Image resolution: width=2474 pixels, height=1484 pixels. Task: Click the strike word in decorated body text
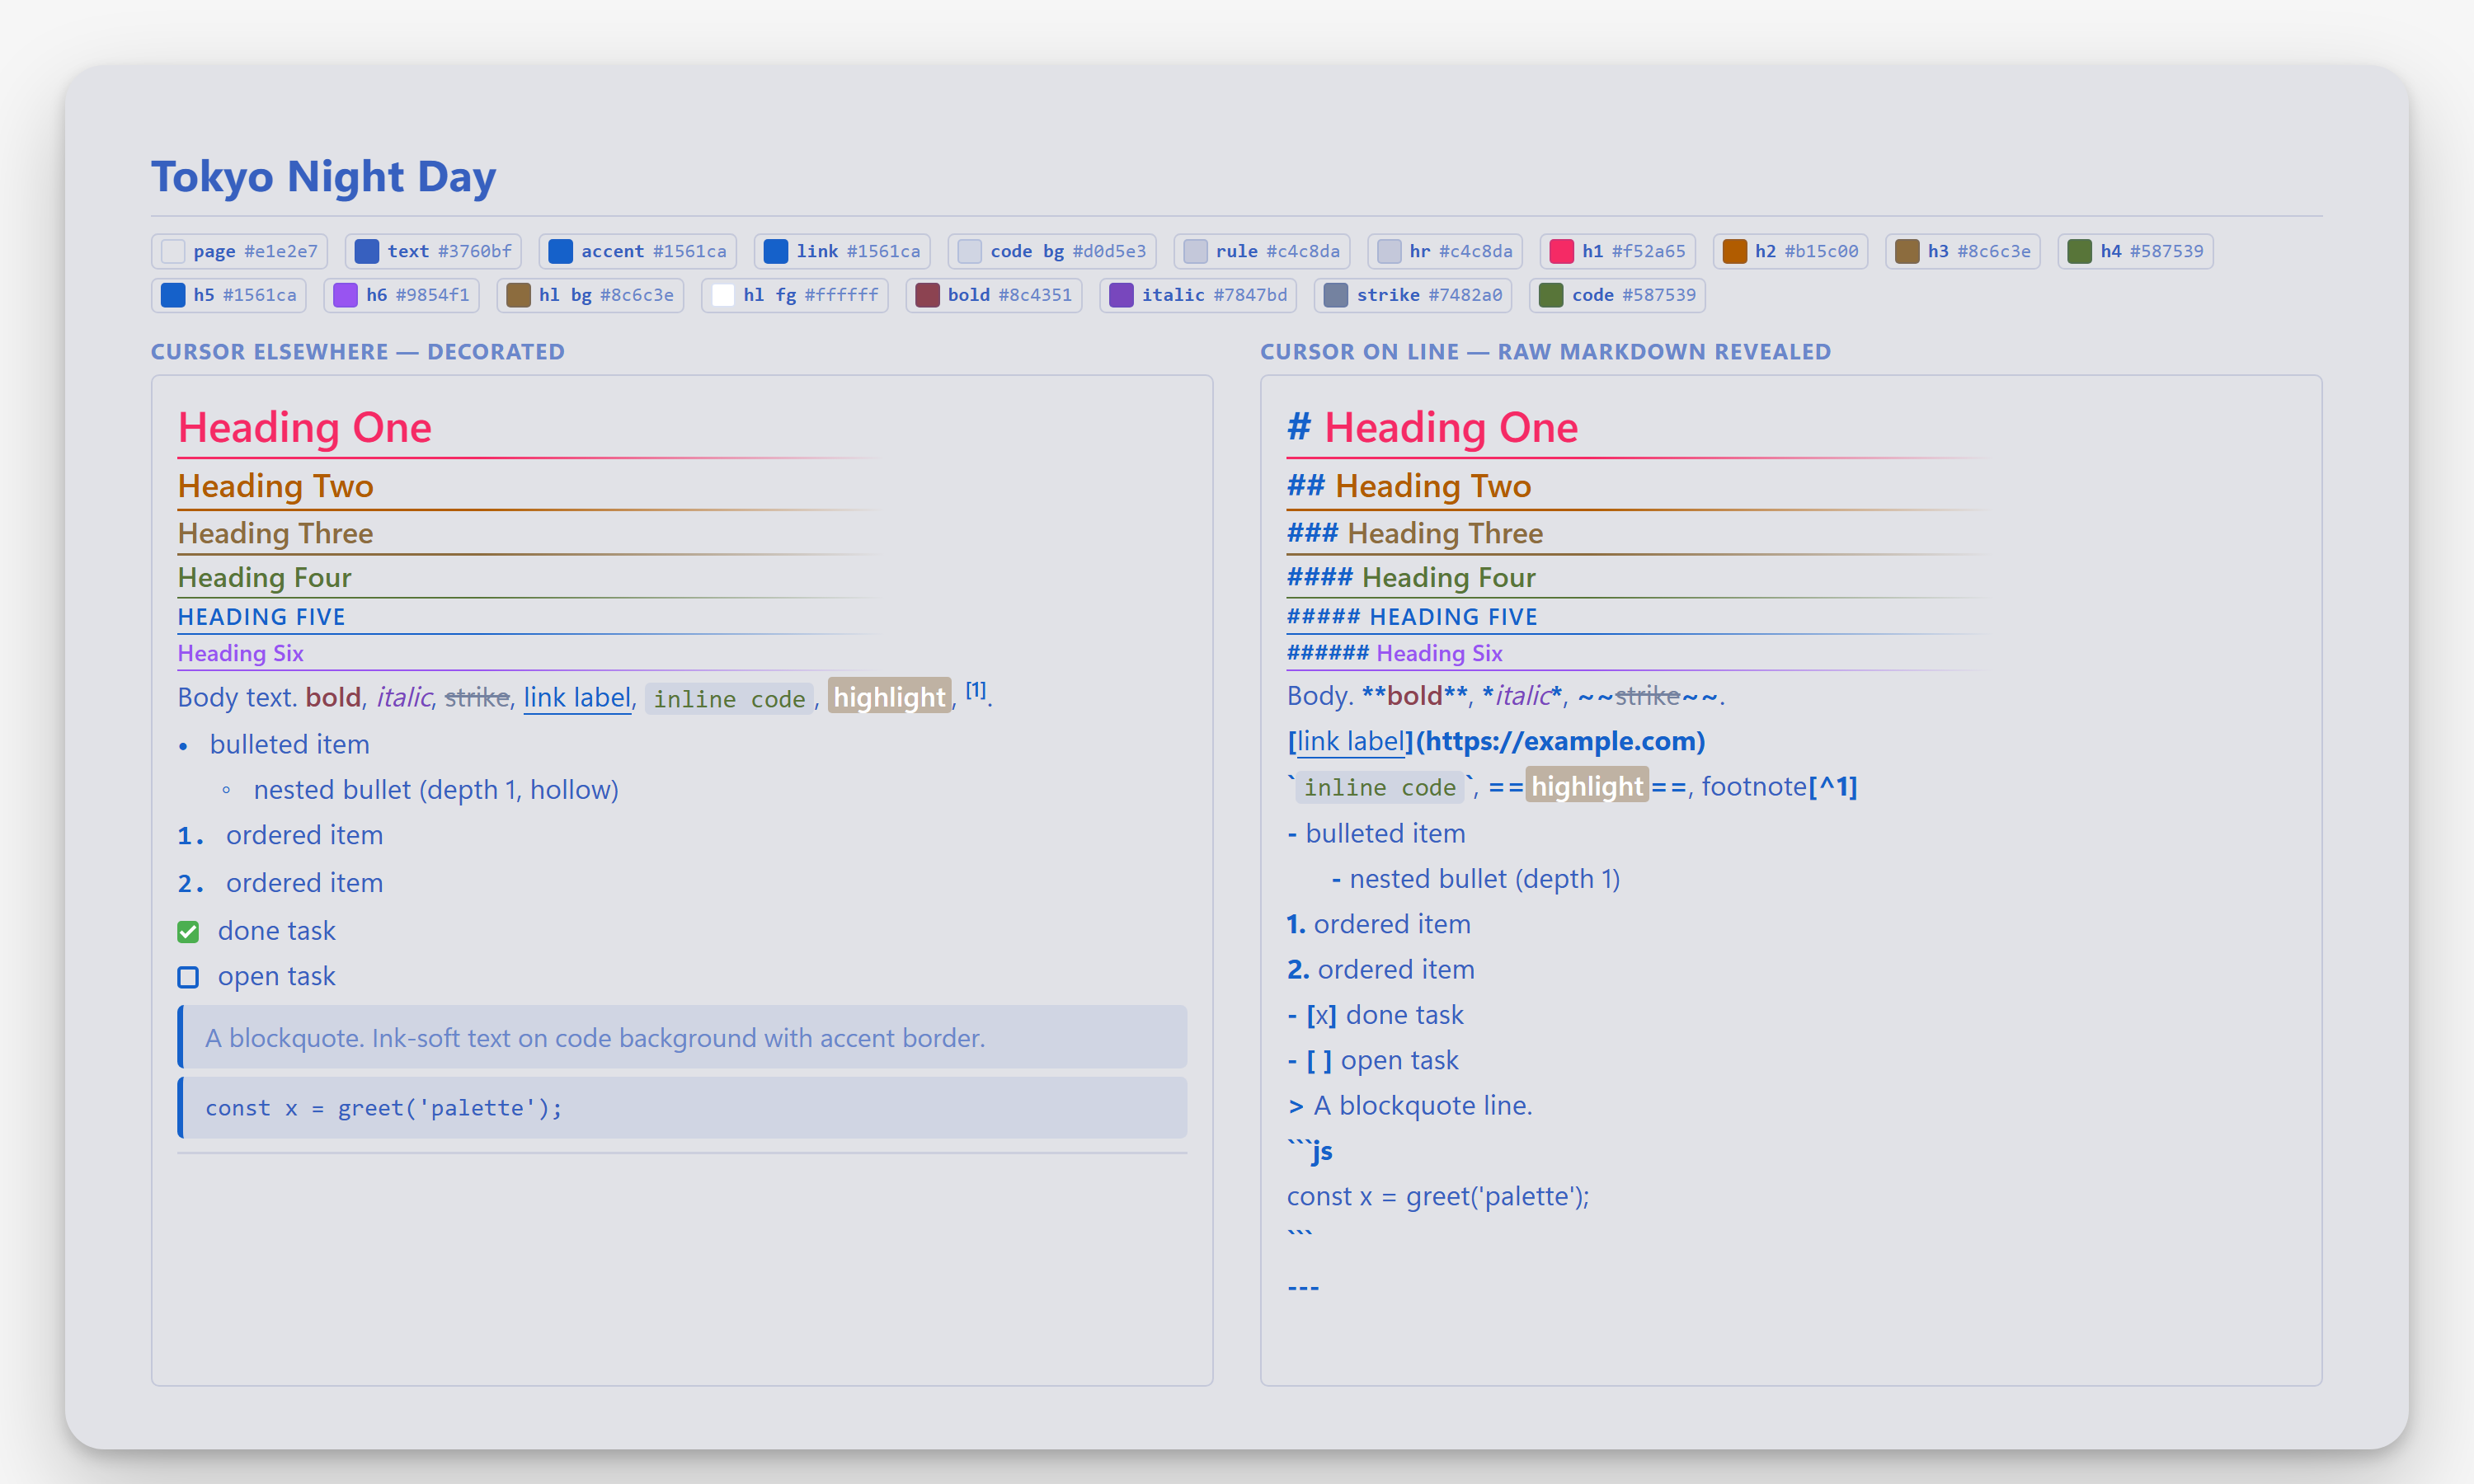477,697
